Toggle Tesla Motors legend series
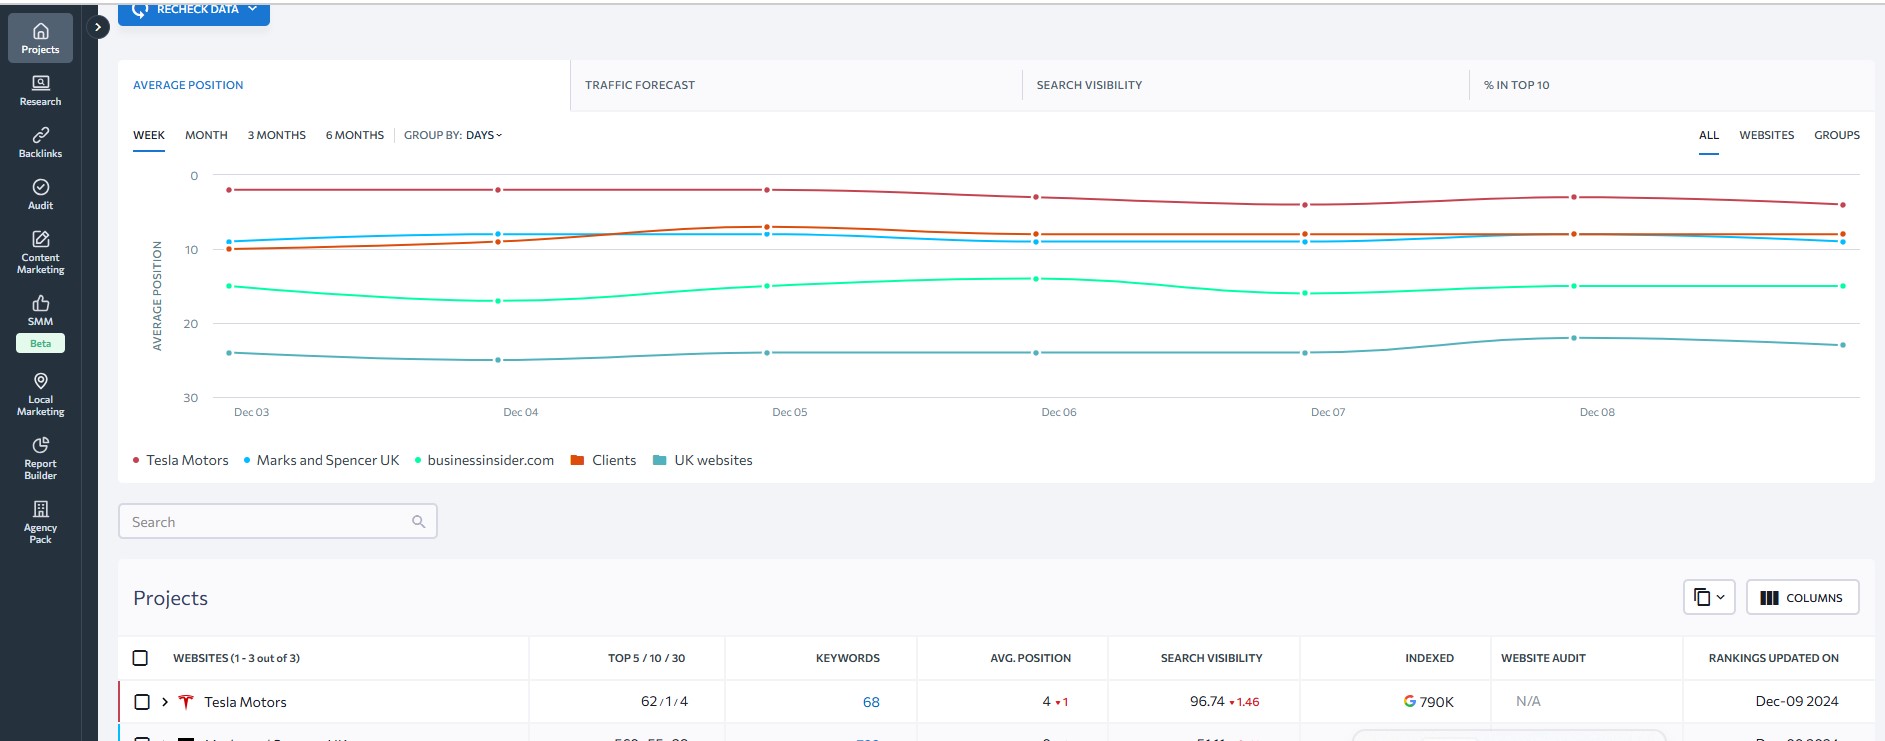Image resolution: width=1885 pixels, height=741 pixels. pyautogui.click(x=181, y=460)
